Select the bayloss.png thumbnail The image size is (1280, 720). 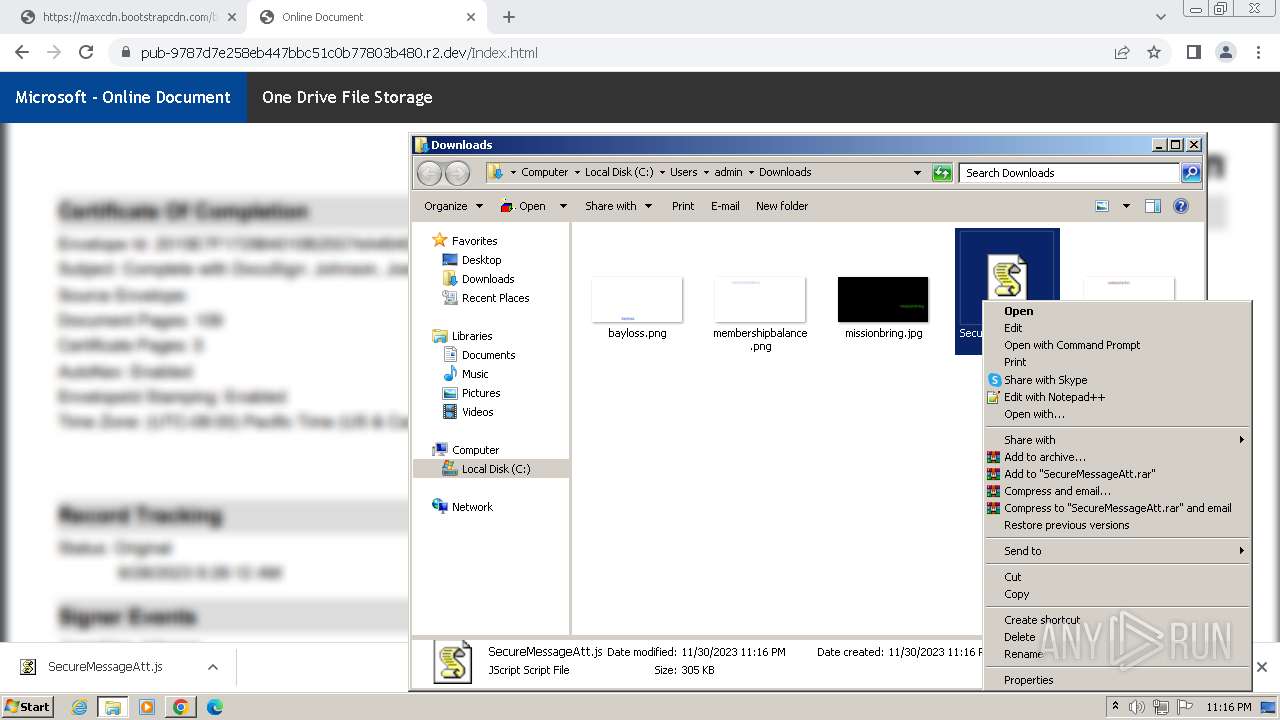point(637,300)
